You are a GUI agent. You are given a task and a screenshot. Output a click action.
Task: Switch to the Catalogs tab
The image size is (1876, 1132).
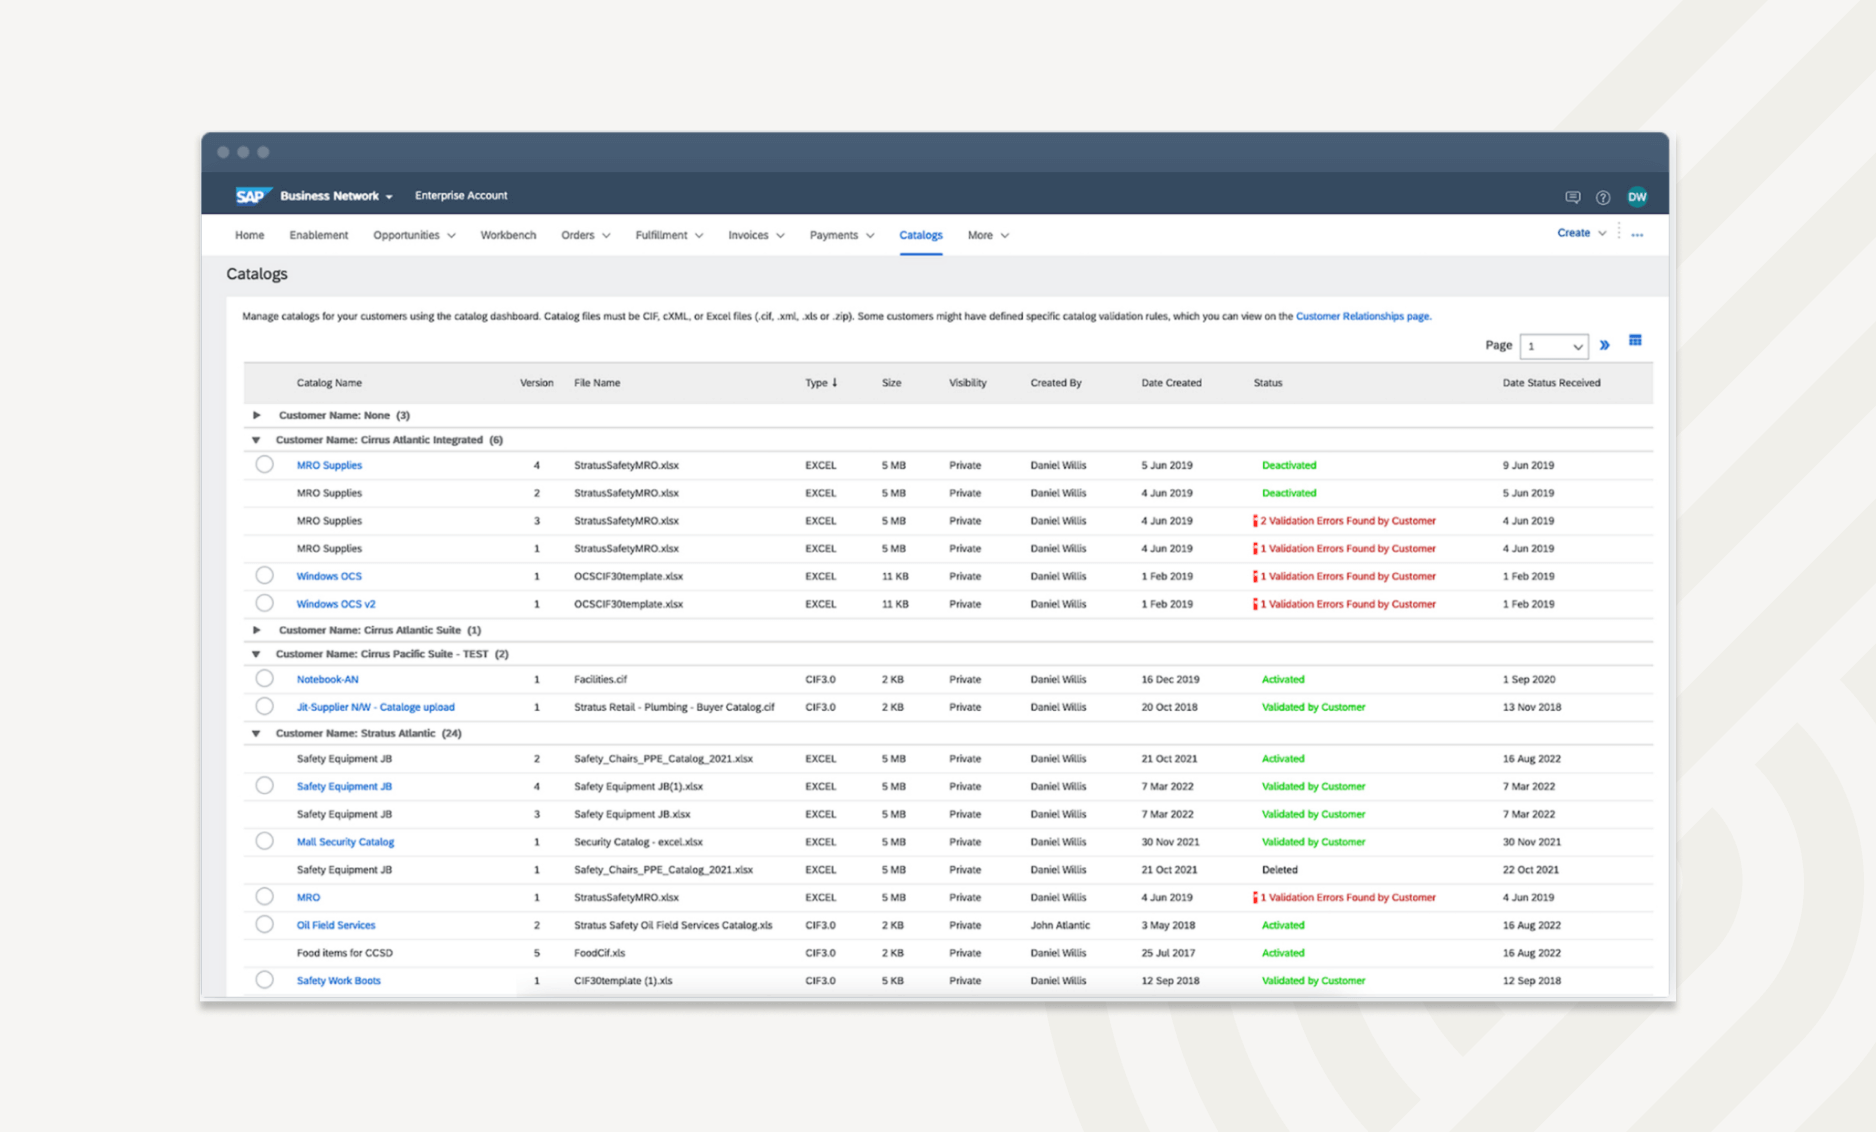point(920,235)
